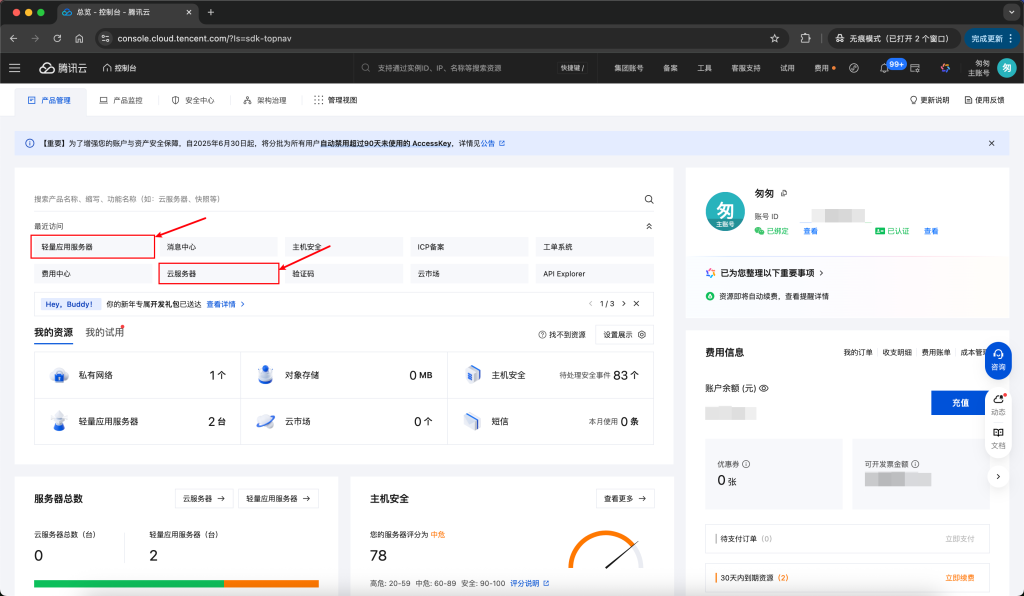Viewport: 1024px width, 596px height.
Task: Click the compass discovery icon in top bar
Action: [x=852, y=67]
